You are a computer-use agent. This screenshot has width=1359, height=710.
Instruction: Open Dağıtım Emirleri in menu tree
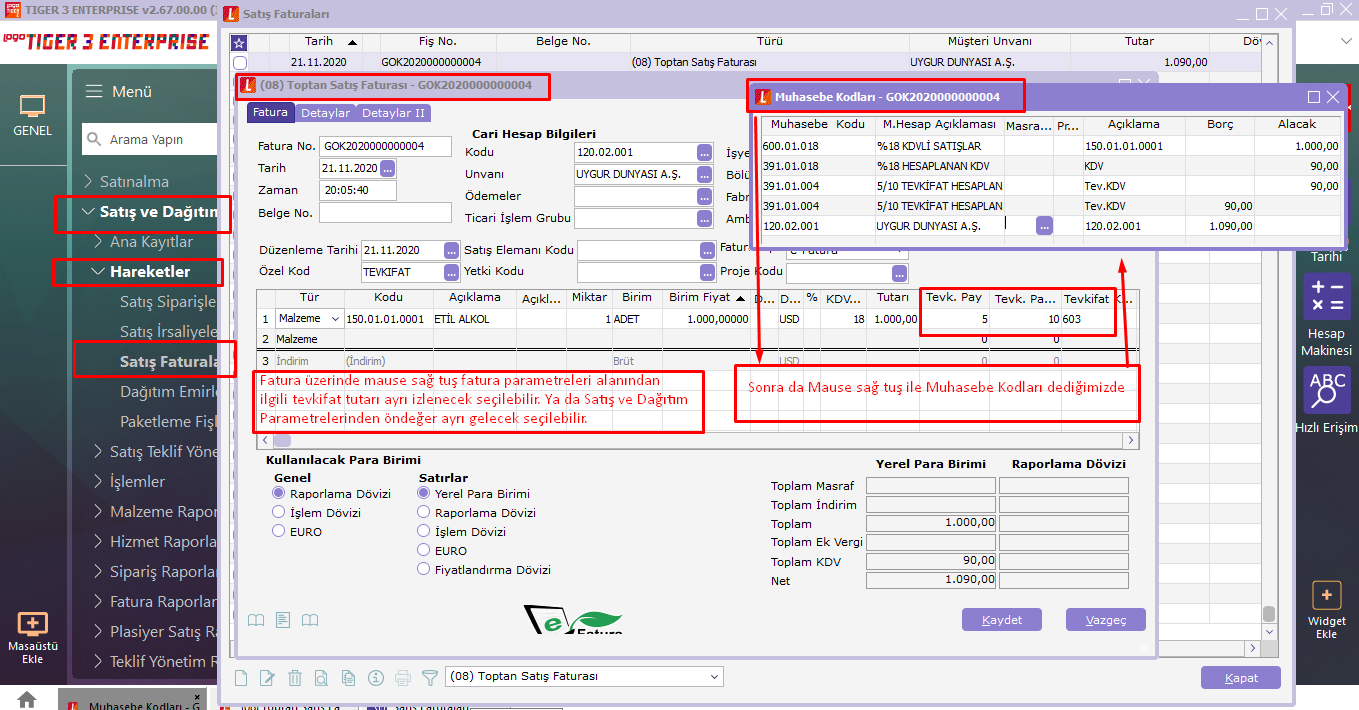(x=168, y=392)
